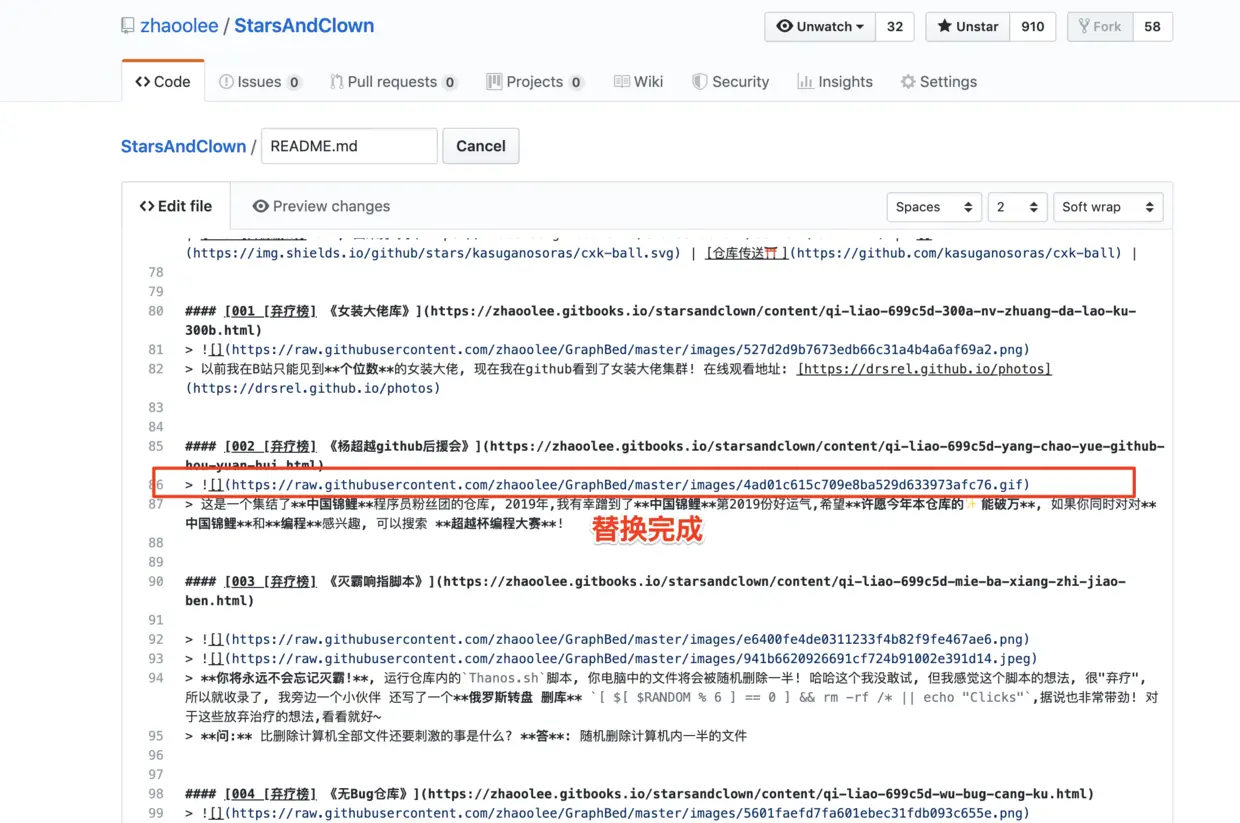The width and height of the screenshot is (1240, 823).
Task: Click the Settings tab gear icon
Action: 908,82
